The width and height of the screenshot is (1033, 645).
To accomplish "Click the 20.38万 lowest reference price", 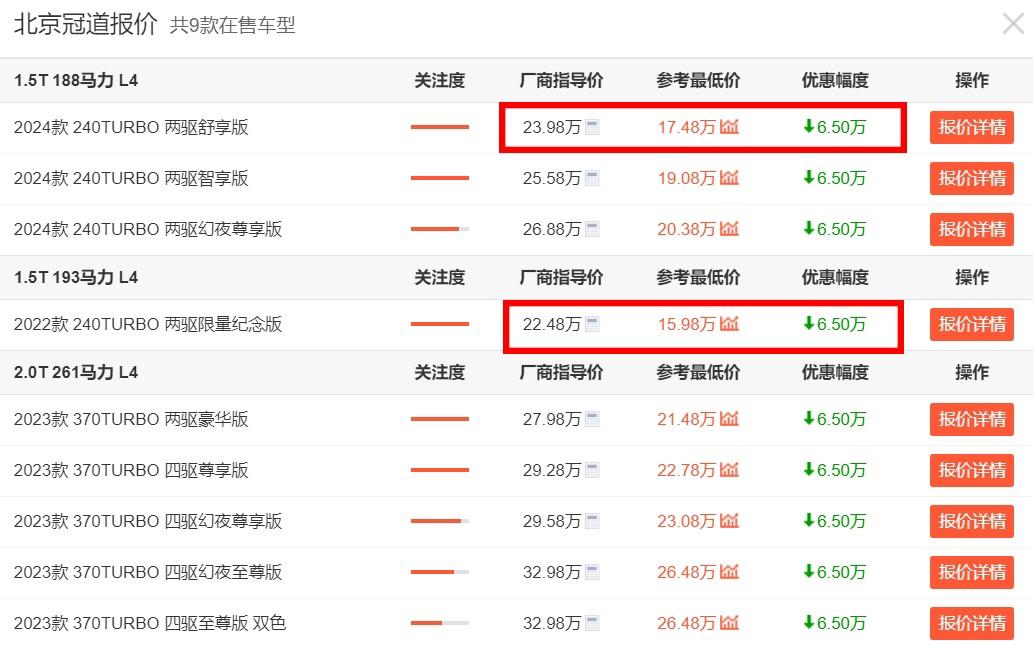I will 686,229.
